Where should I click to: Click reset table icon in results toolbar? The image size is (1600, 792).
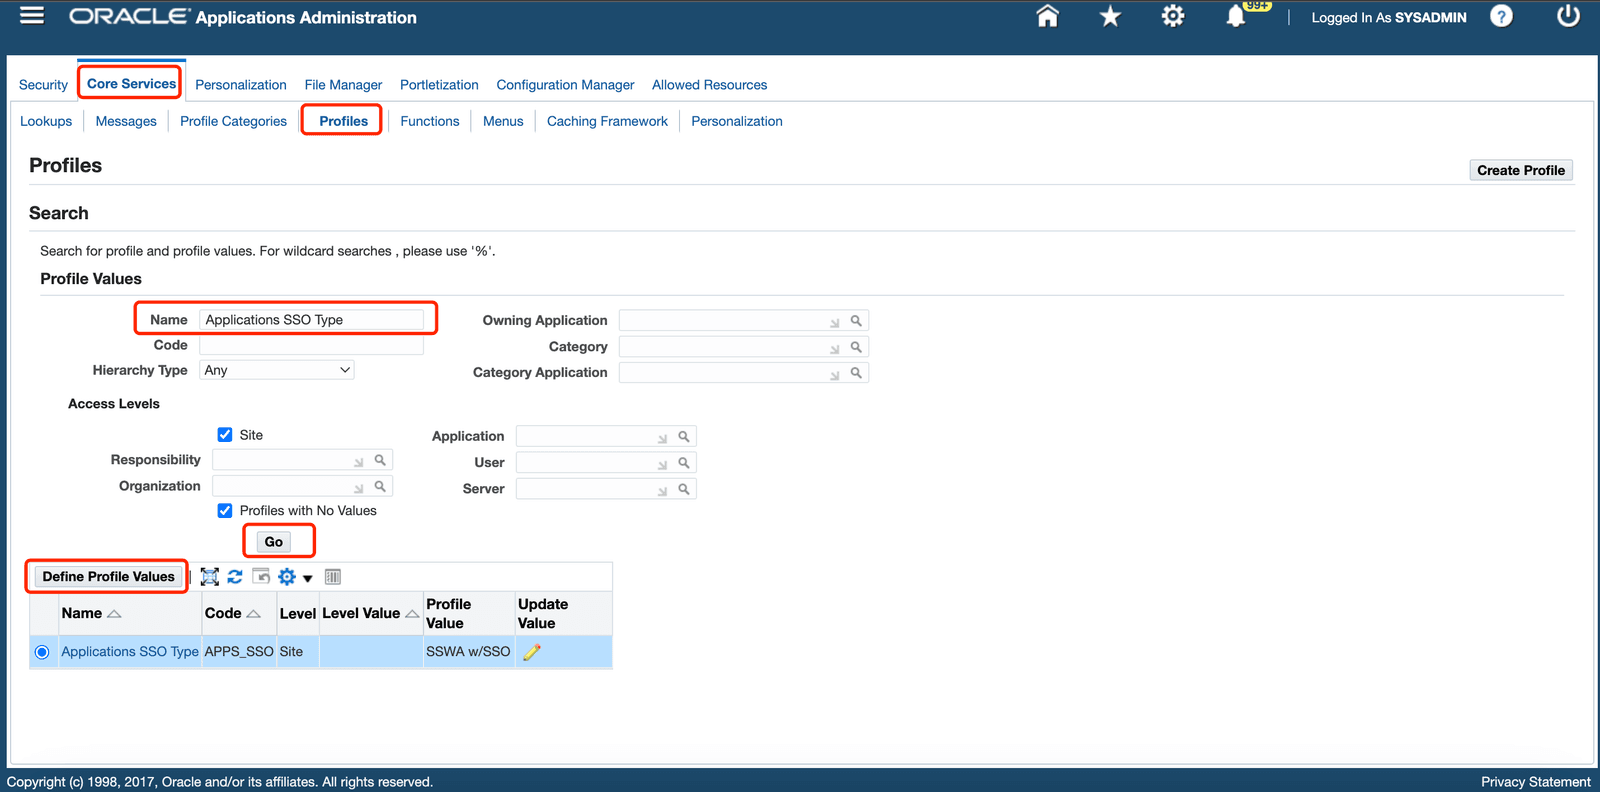261,576
